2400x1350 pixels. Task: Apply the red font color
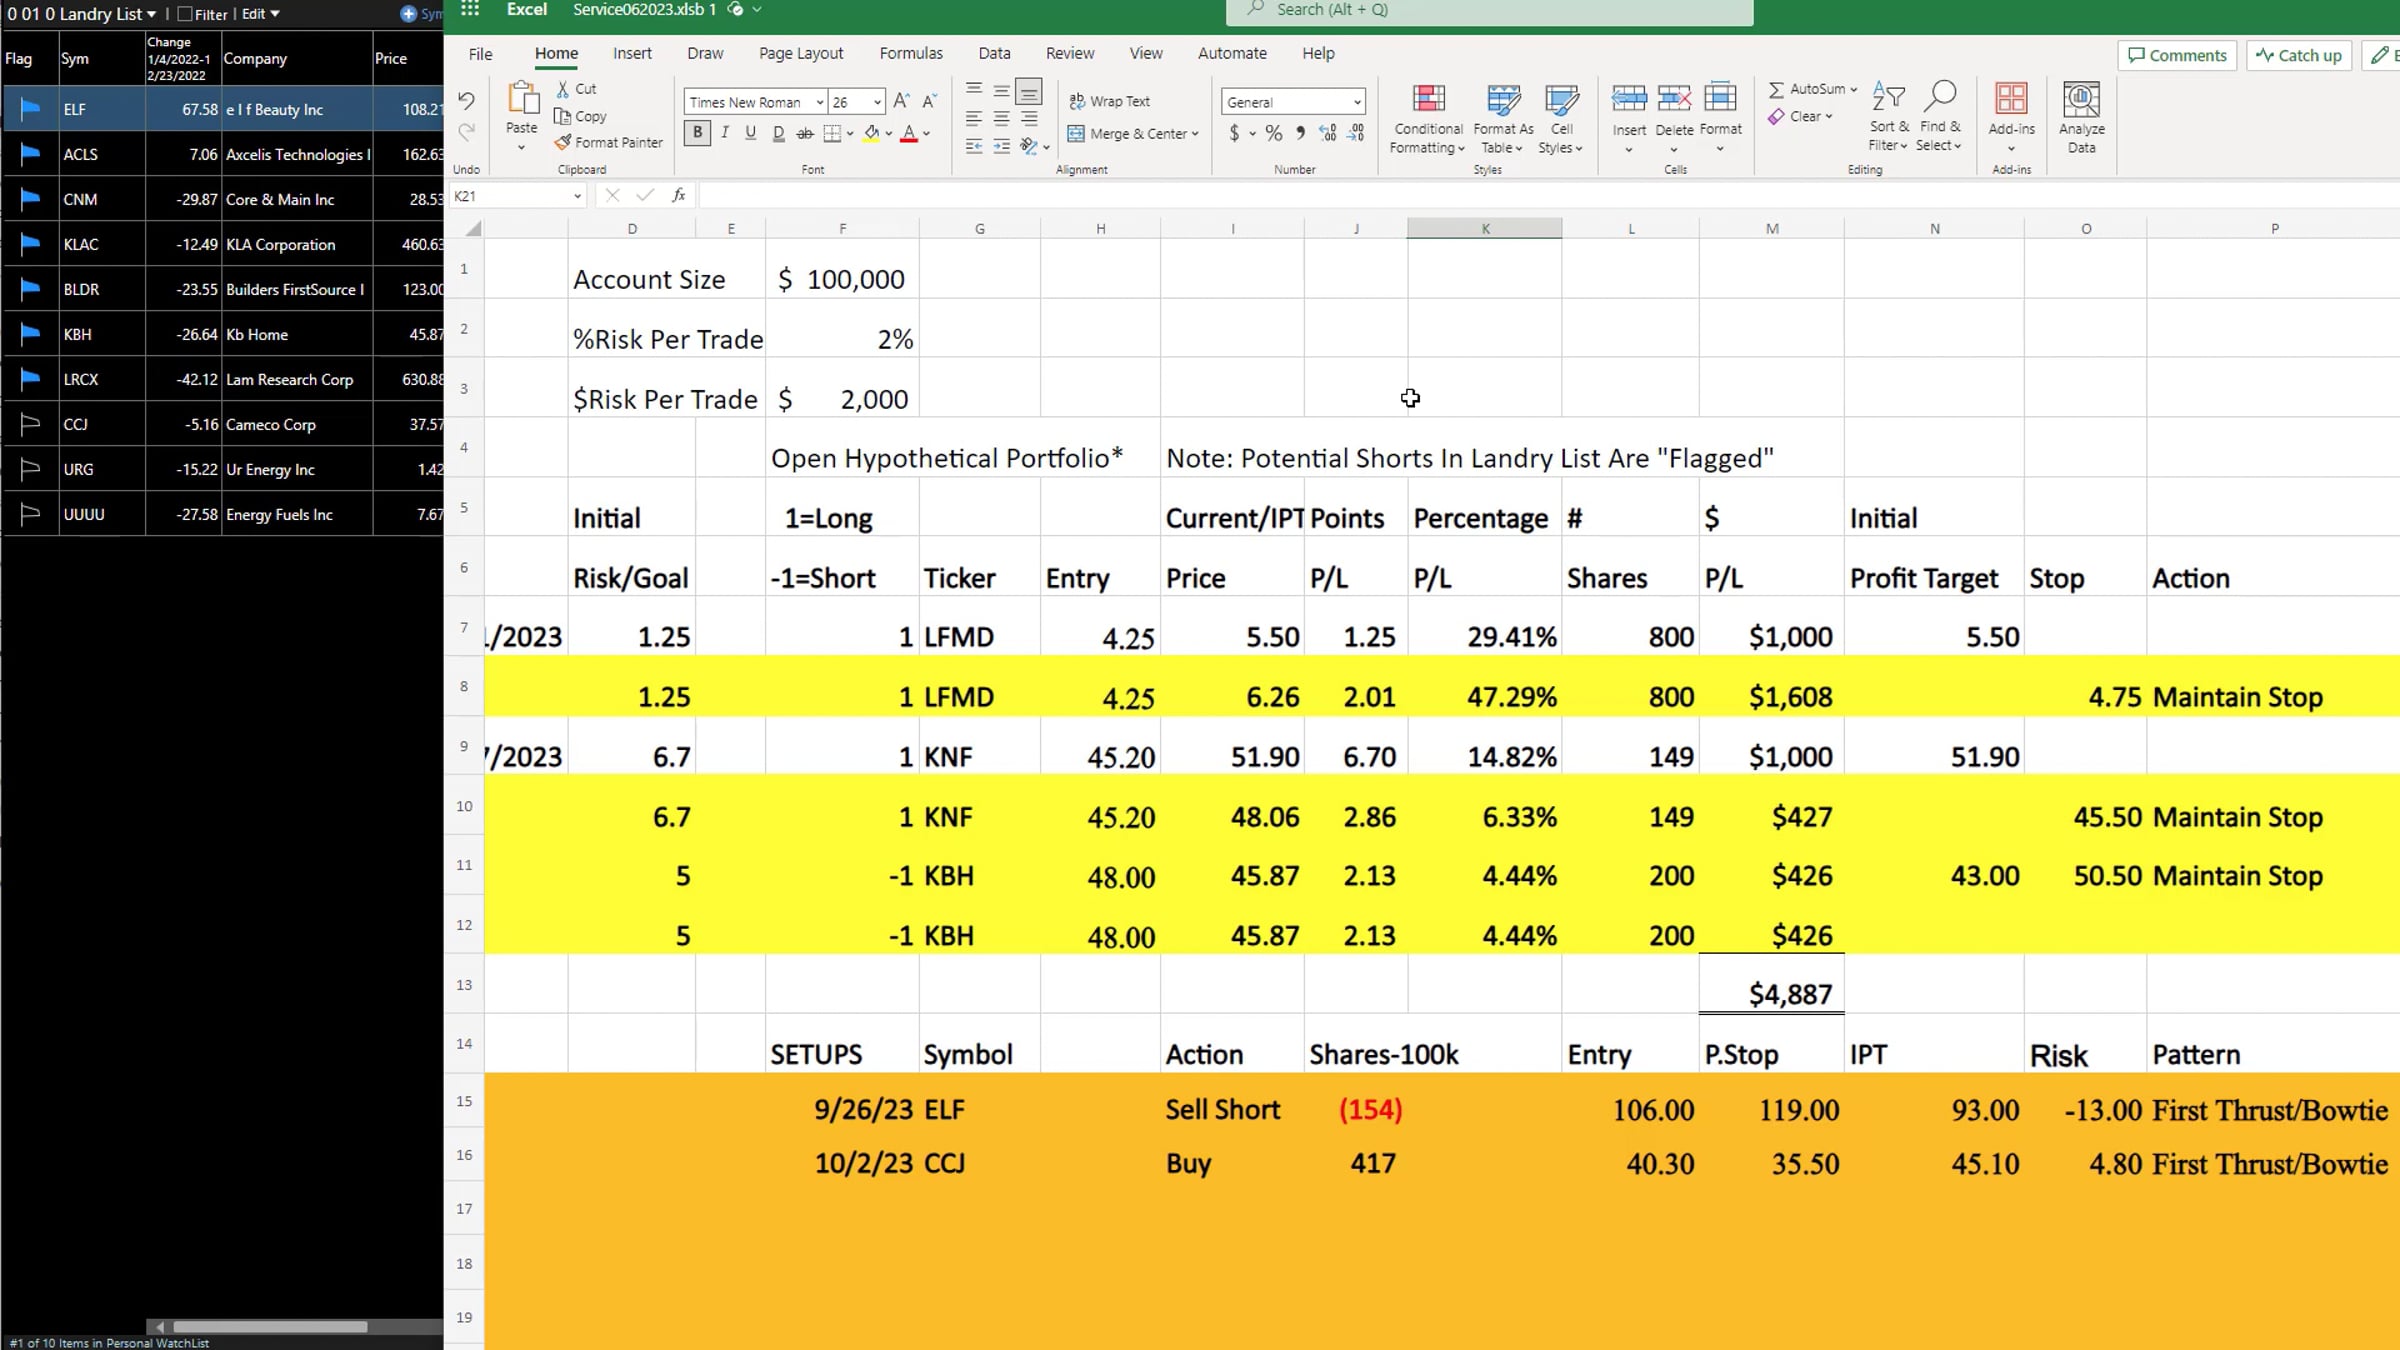pyautogui.click(x=909, y=133)
